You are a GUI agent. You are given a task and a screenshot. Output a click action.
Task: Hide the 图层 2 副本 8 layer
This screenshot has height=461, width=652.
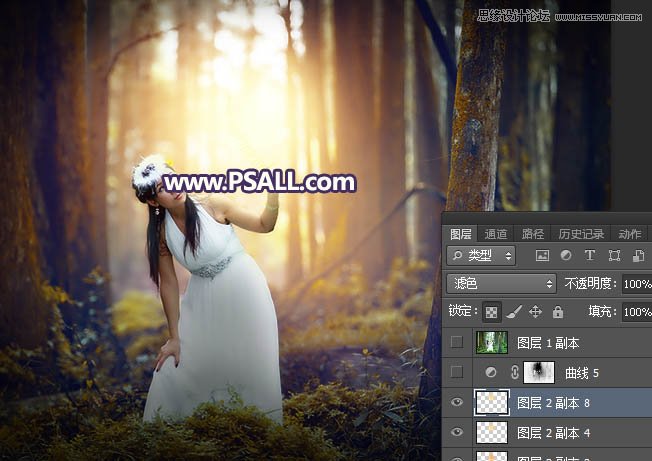(x=457, y=402)
